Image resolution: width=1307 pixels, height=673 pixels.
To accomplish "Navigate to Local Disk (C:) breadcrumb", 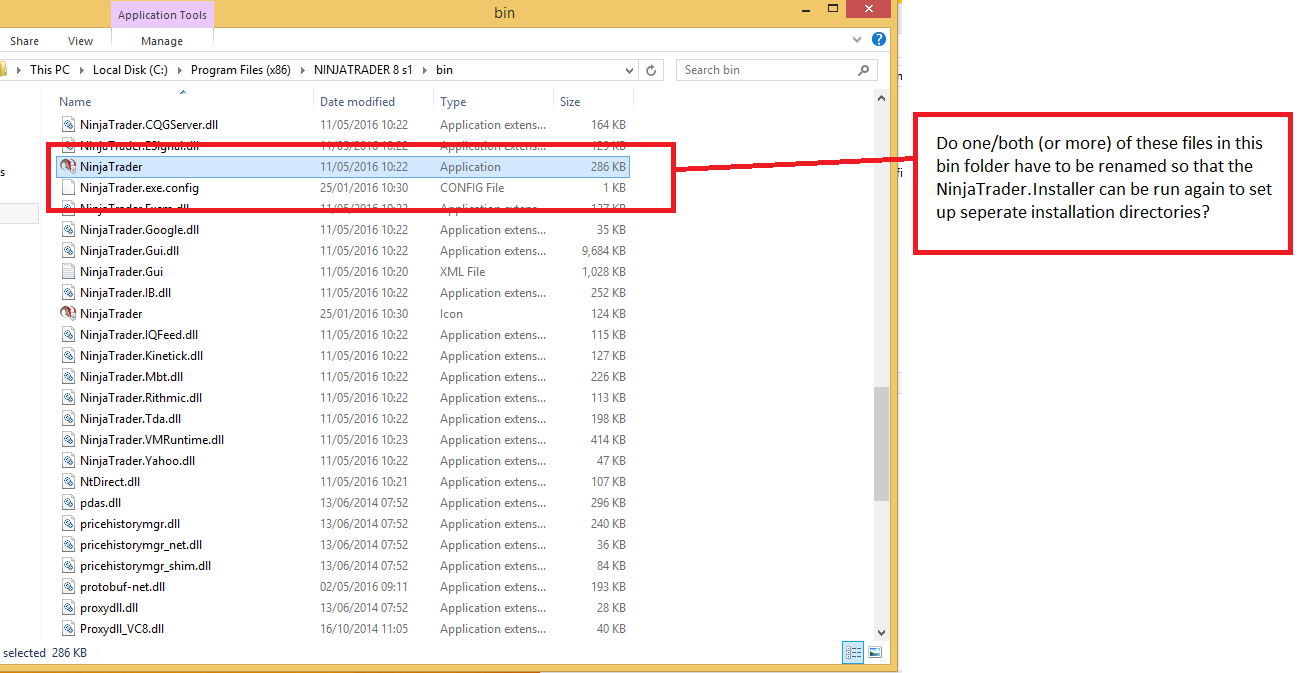I will (x=131, y=70).
